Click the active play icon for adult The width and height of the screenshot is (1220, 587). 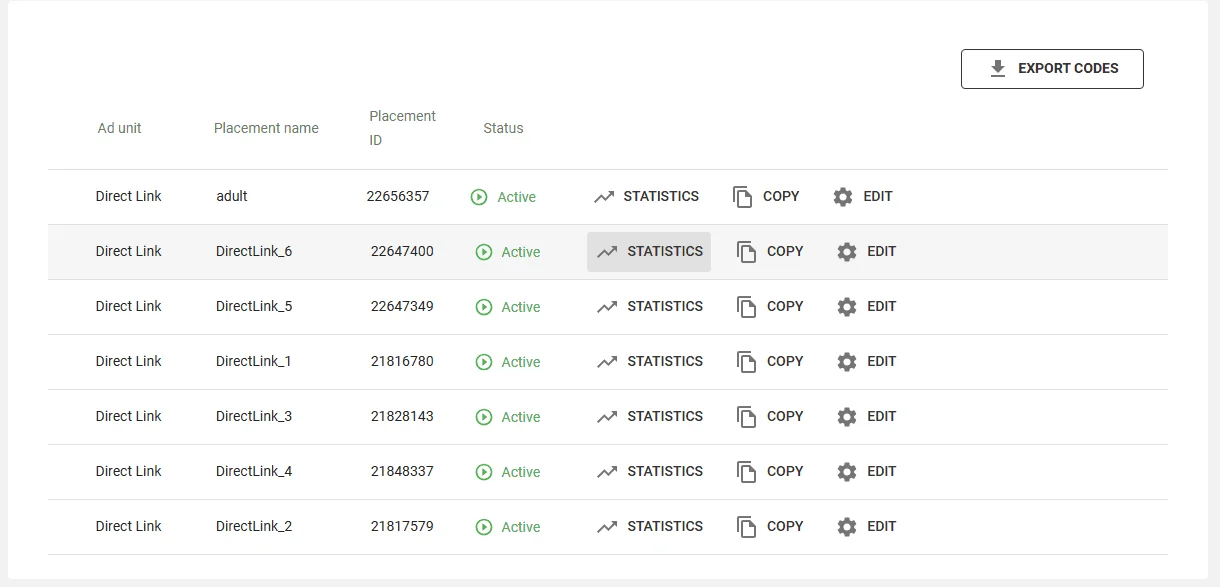479,197
